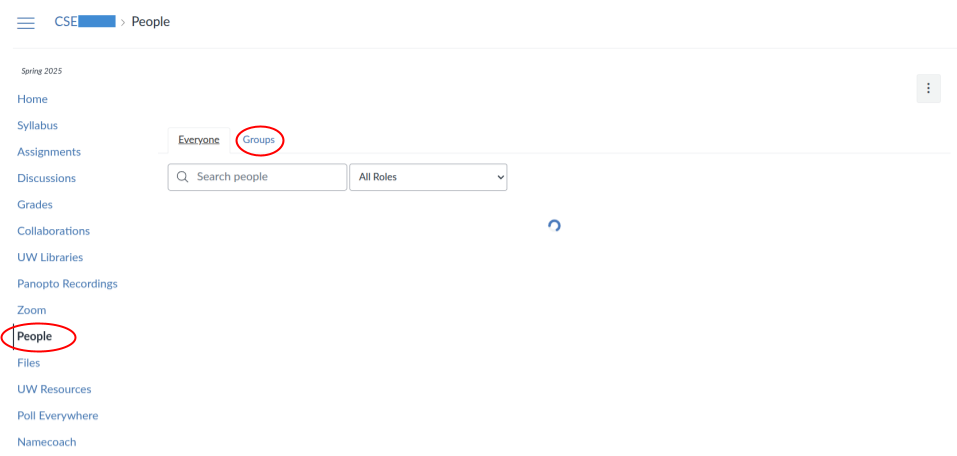957x456 pixels.
Task: Open the Syllabus page
Action: pyautogui.click(x=37, y=125)
